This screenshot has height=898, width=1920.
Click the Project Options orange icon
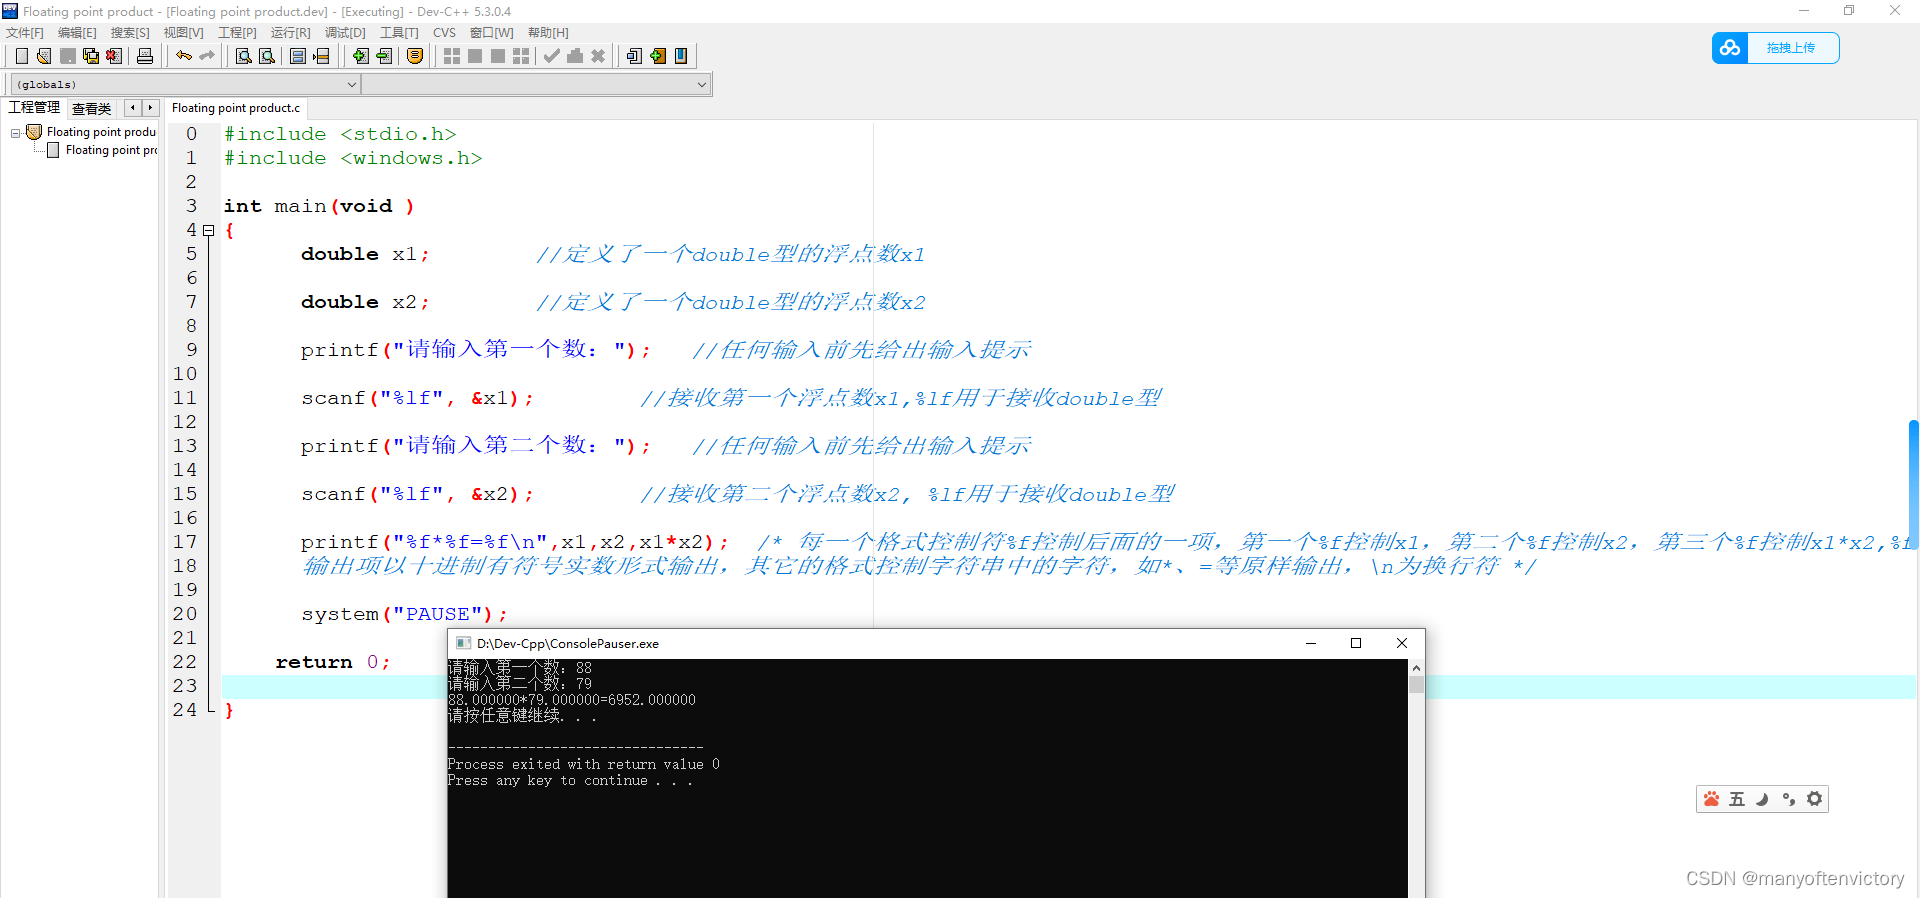tap(415, 56)
